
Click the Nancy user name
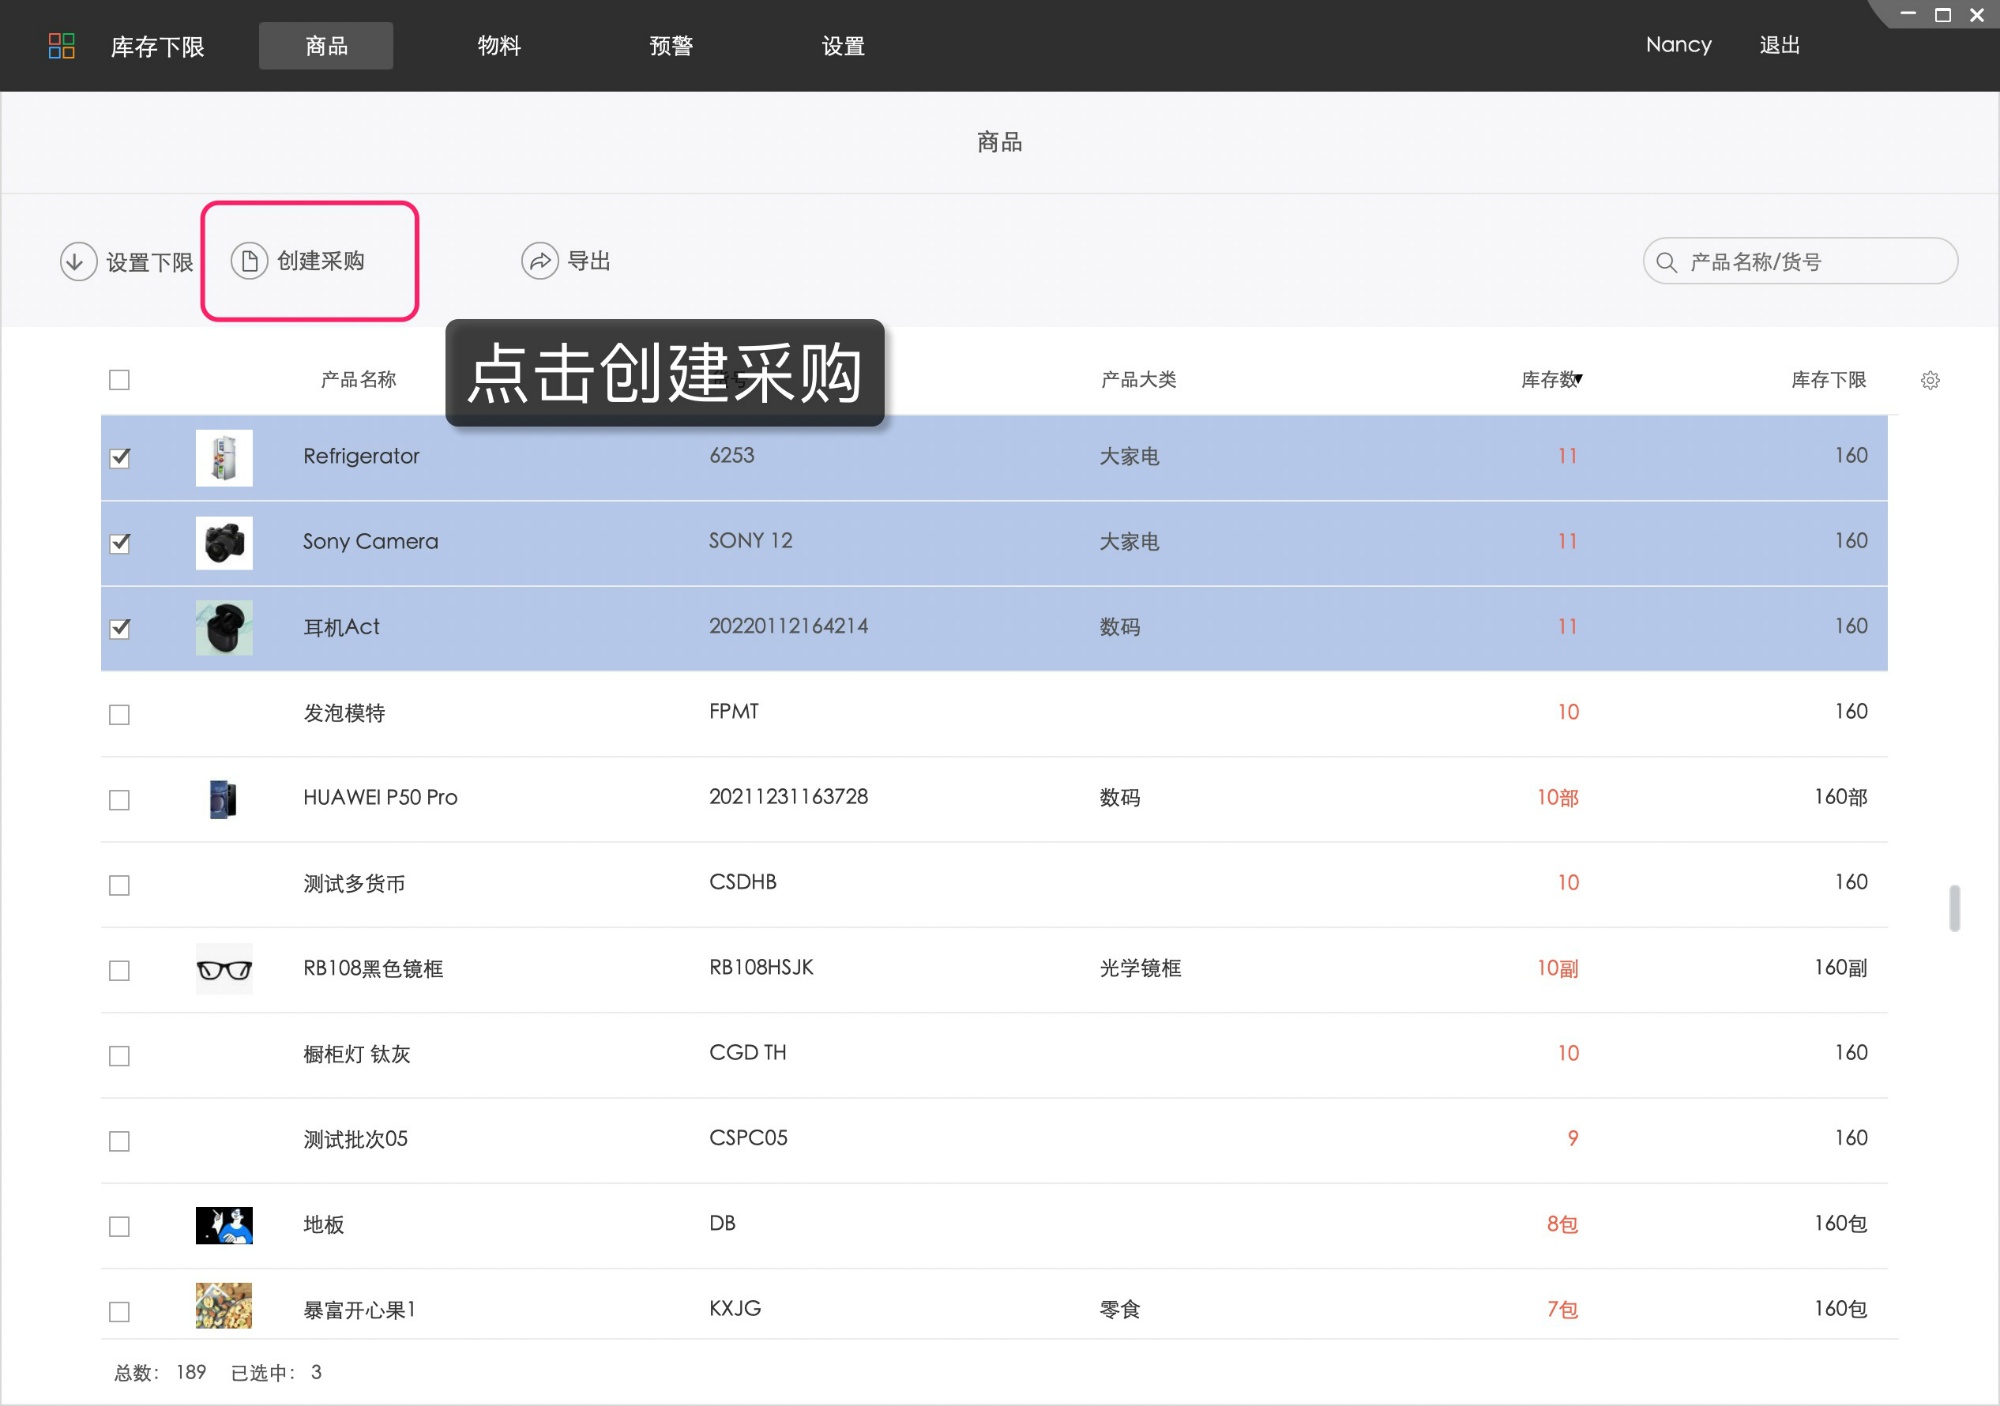[x=1679, y=45]
